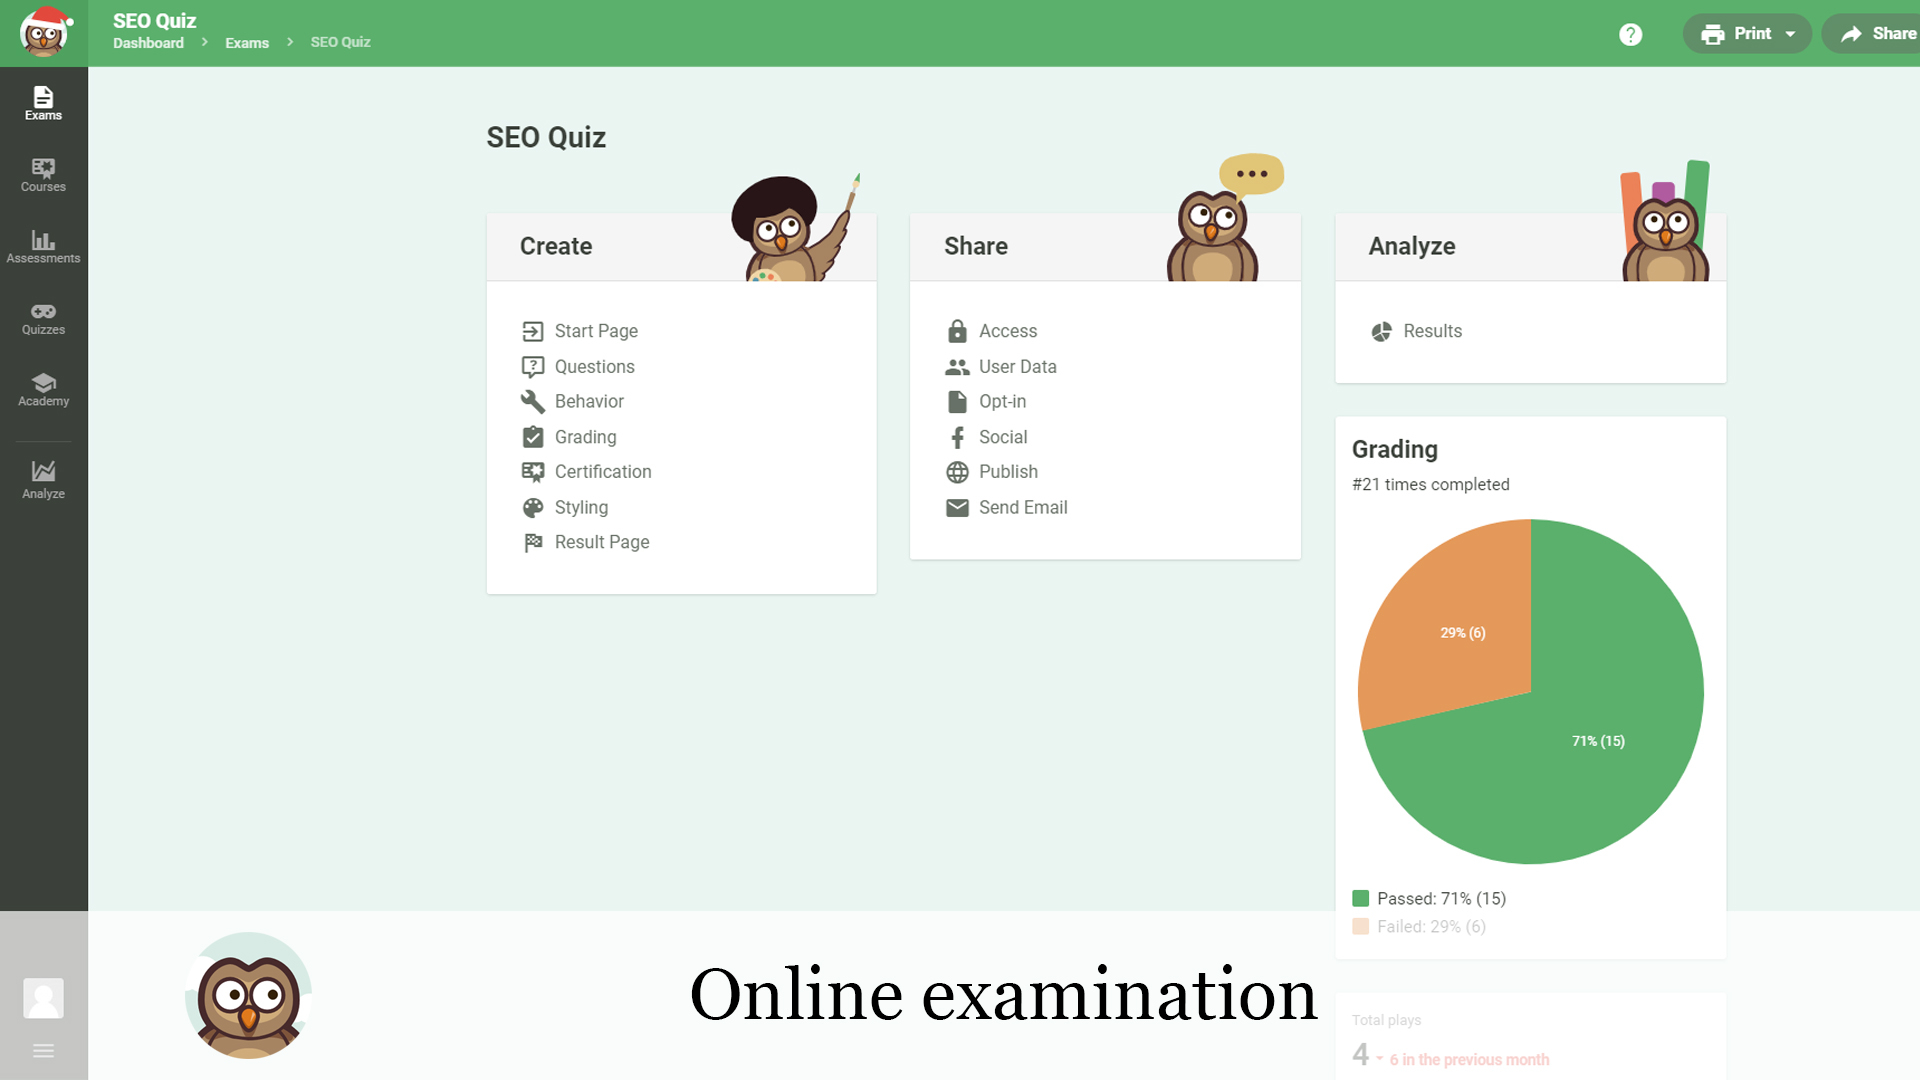Open the Access link

coord(1008,331)
